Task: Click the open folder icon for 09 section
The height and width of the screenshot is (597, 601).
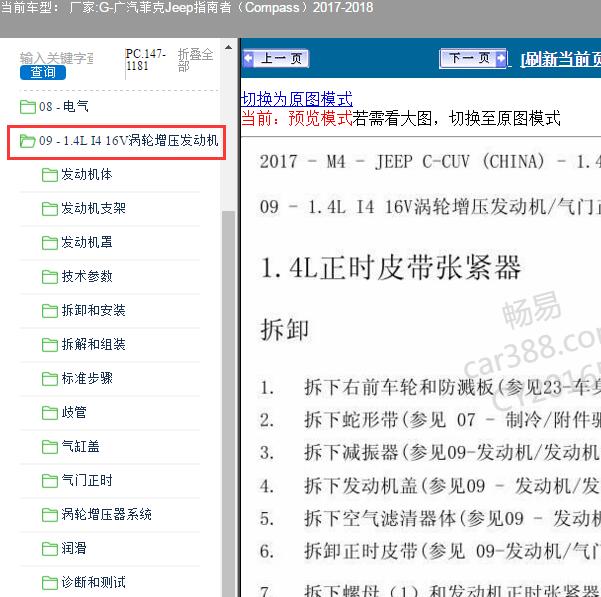Action: coord(28,141)
